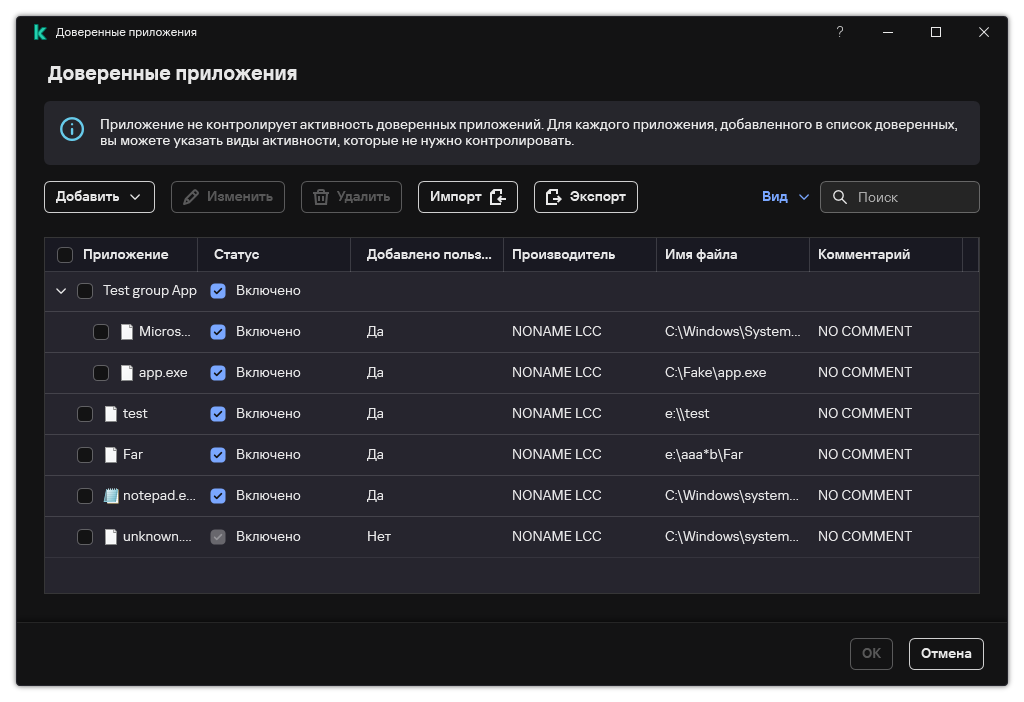Viewport: 1024px width, 702px height.
Task: Select the checkbox for the Far row
Action: point(85,455)
